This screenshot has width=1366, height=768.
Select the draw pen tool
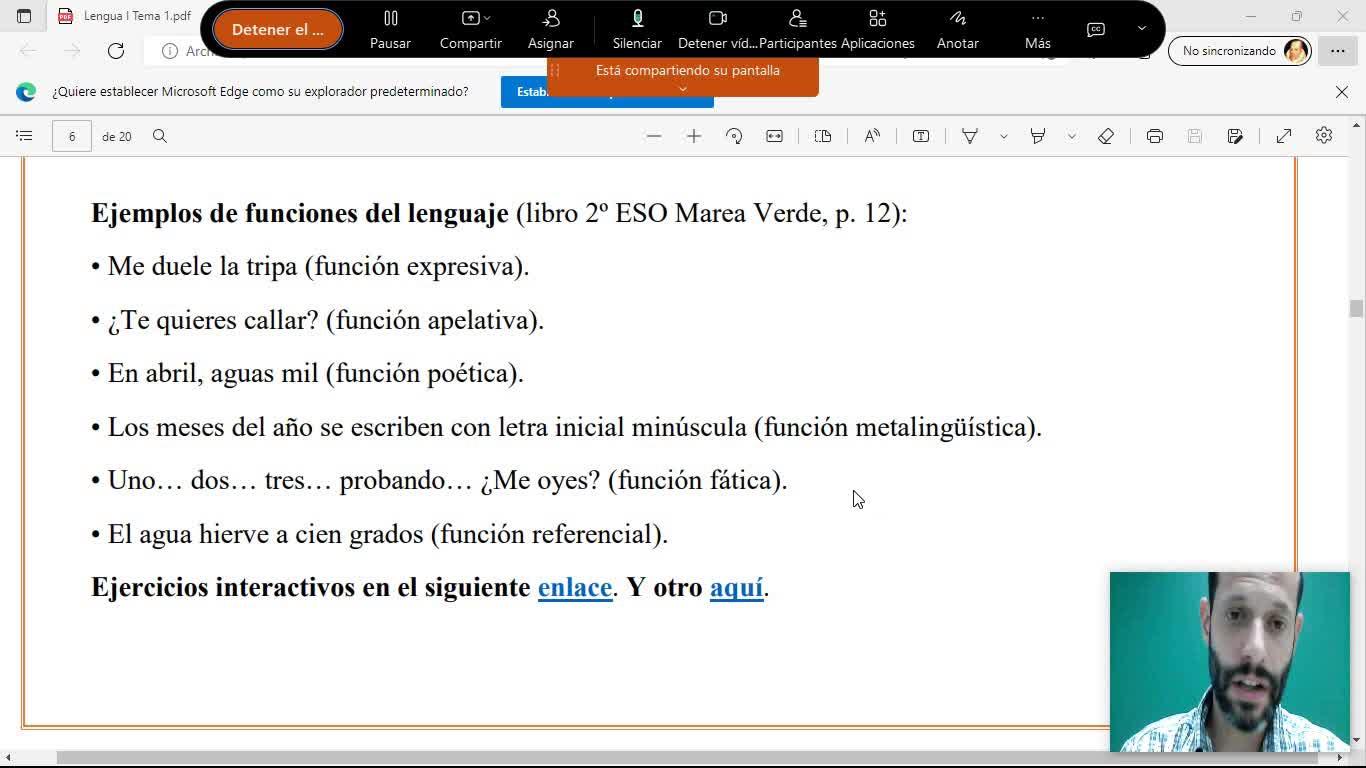[970, 136]
